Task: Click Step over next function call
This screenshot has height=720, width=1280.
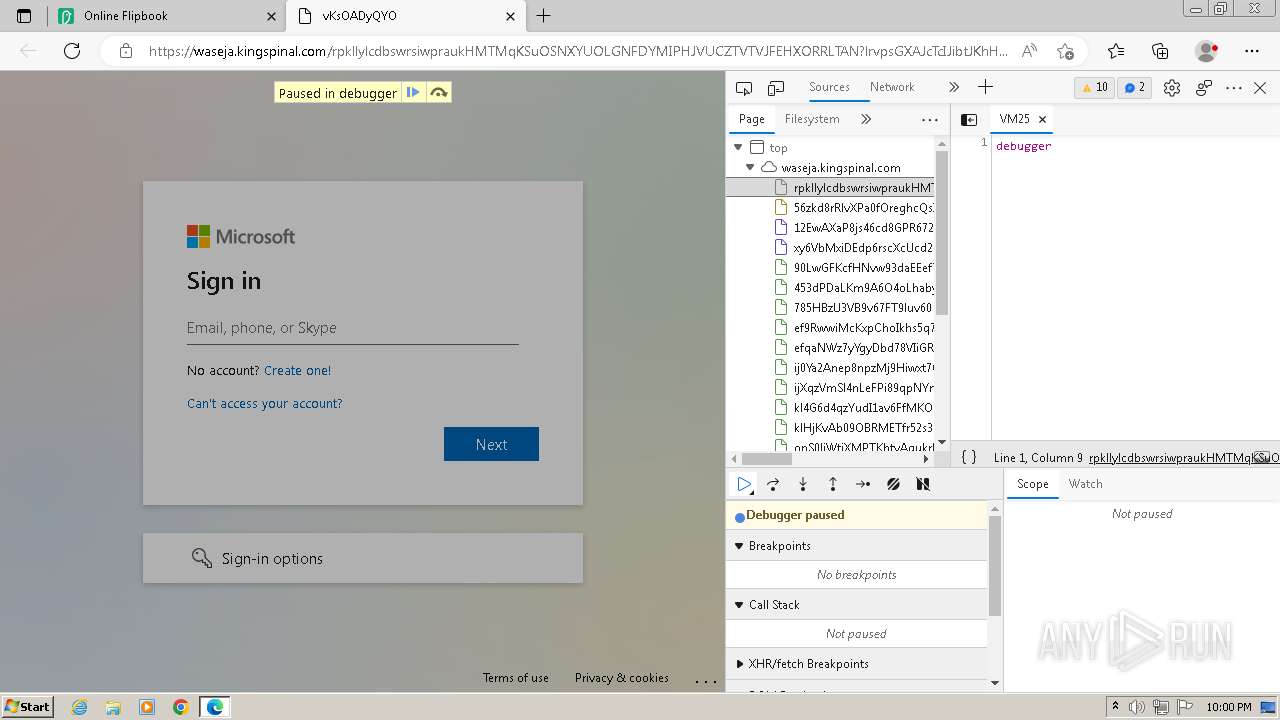Action: click(x=773, y=484)
